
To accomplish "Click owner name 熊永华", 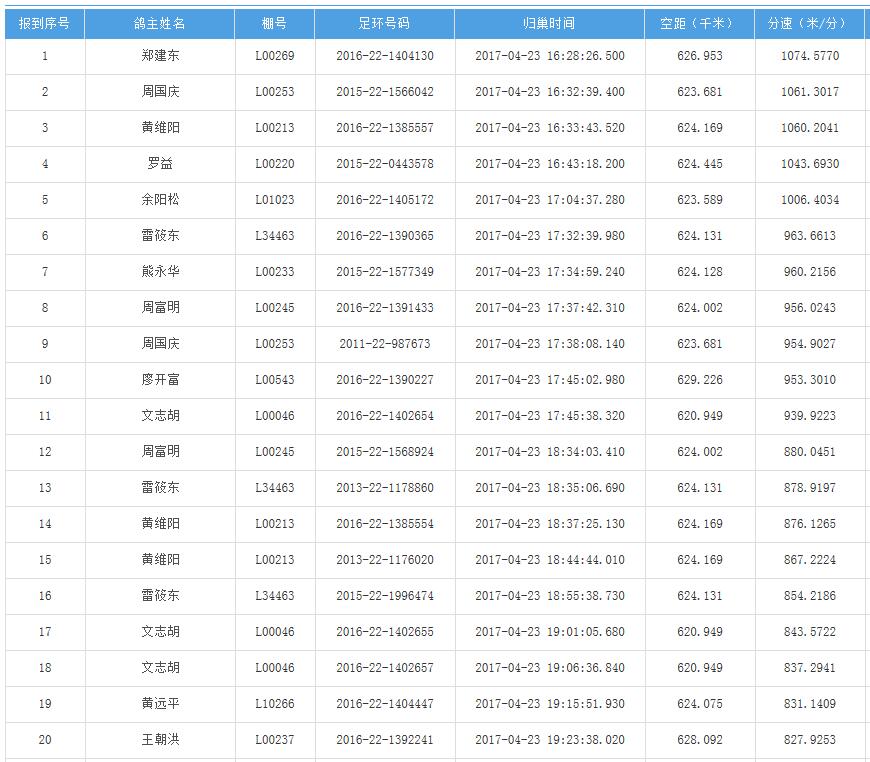I will 160,272.
